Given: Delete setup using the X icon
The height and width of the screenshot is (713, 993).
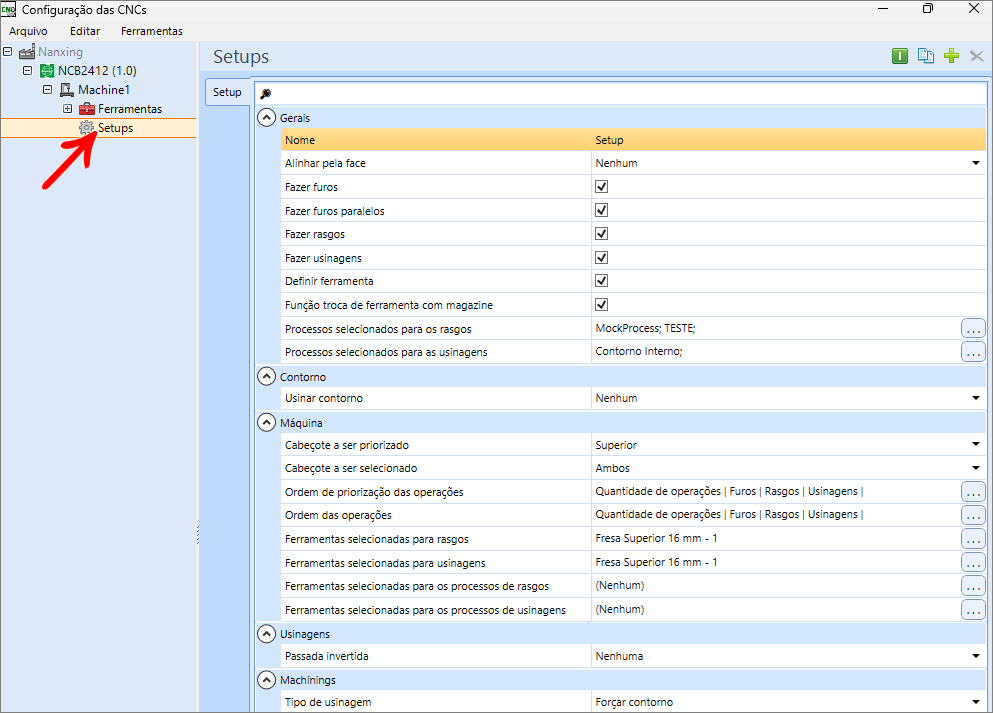Looking at the screenshot, I should click(977, 56).
